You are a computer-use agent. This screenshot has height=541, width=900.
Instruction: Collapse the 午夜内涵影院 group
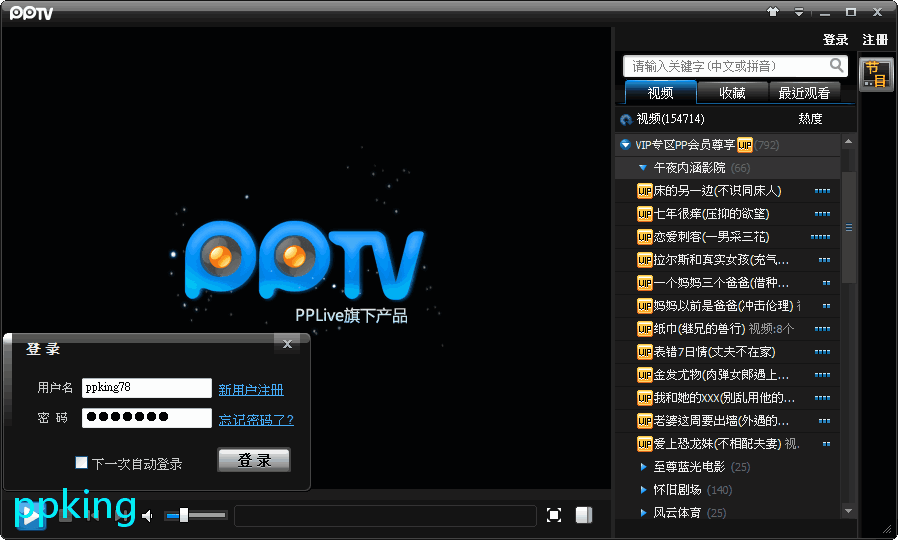click(643, 168)
